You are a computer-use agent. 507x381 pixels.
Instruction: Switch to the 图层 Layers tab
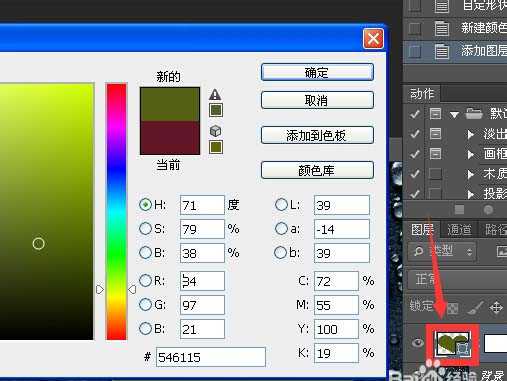(x=422, y=229)
